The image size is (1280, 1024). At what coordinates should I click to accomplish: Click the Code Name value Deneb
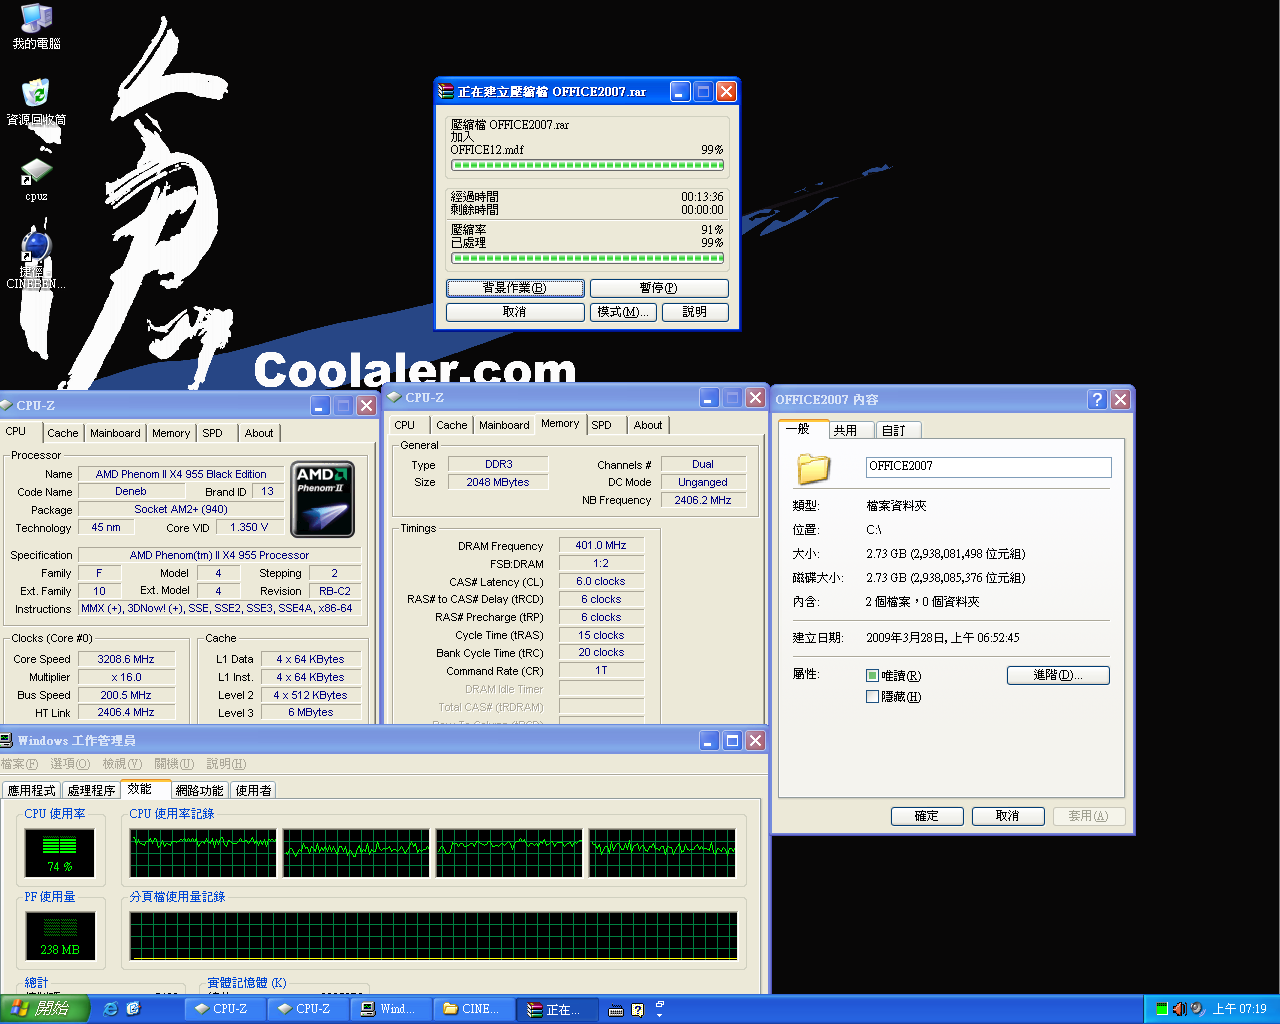pyautogui.click(x=131, y=491)
